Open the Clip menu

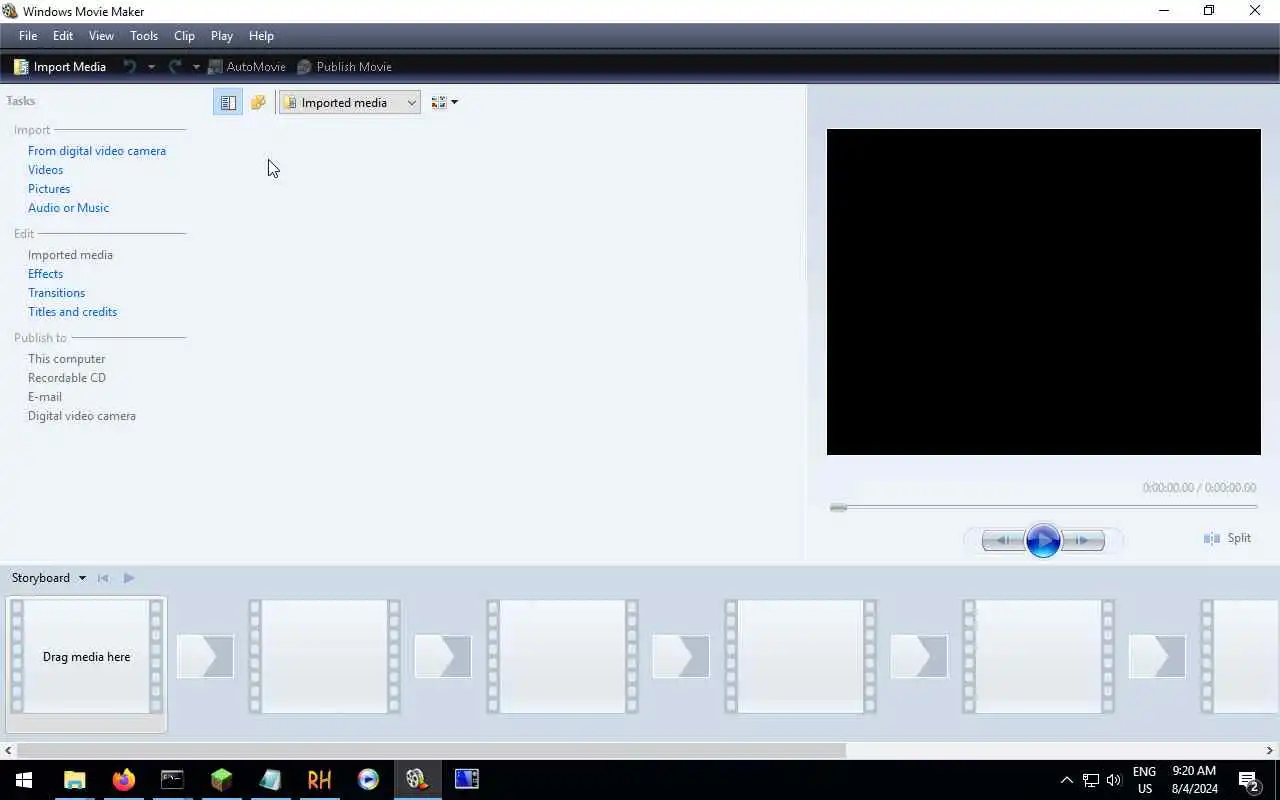(184, 36)
